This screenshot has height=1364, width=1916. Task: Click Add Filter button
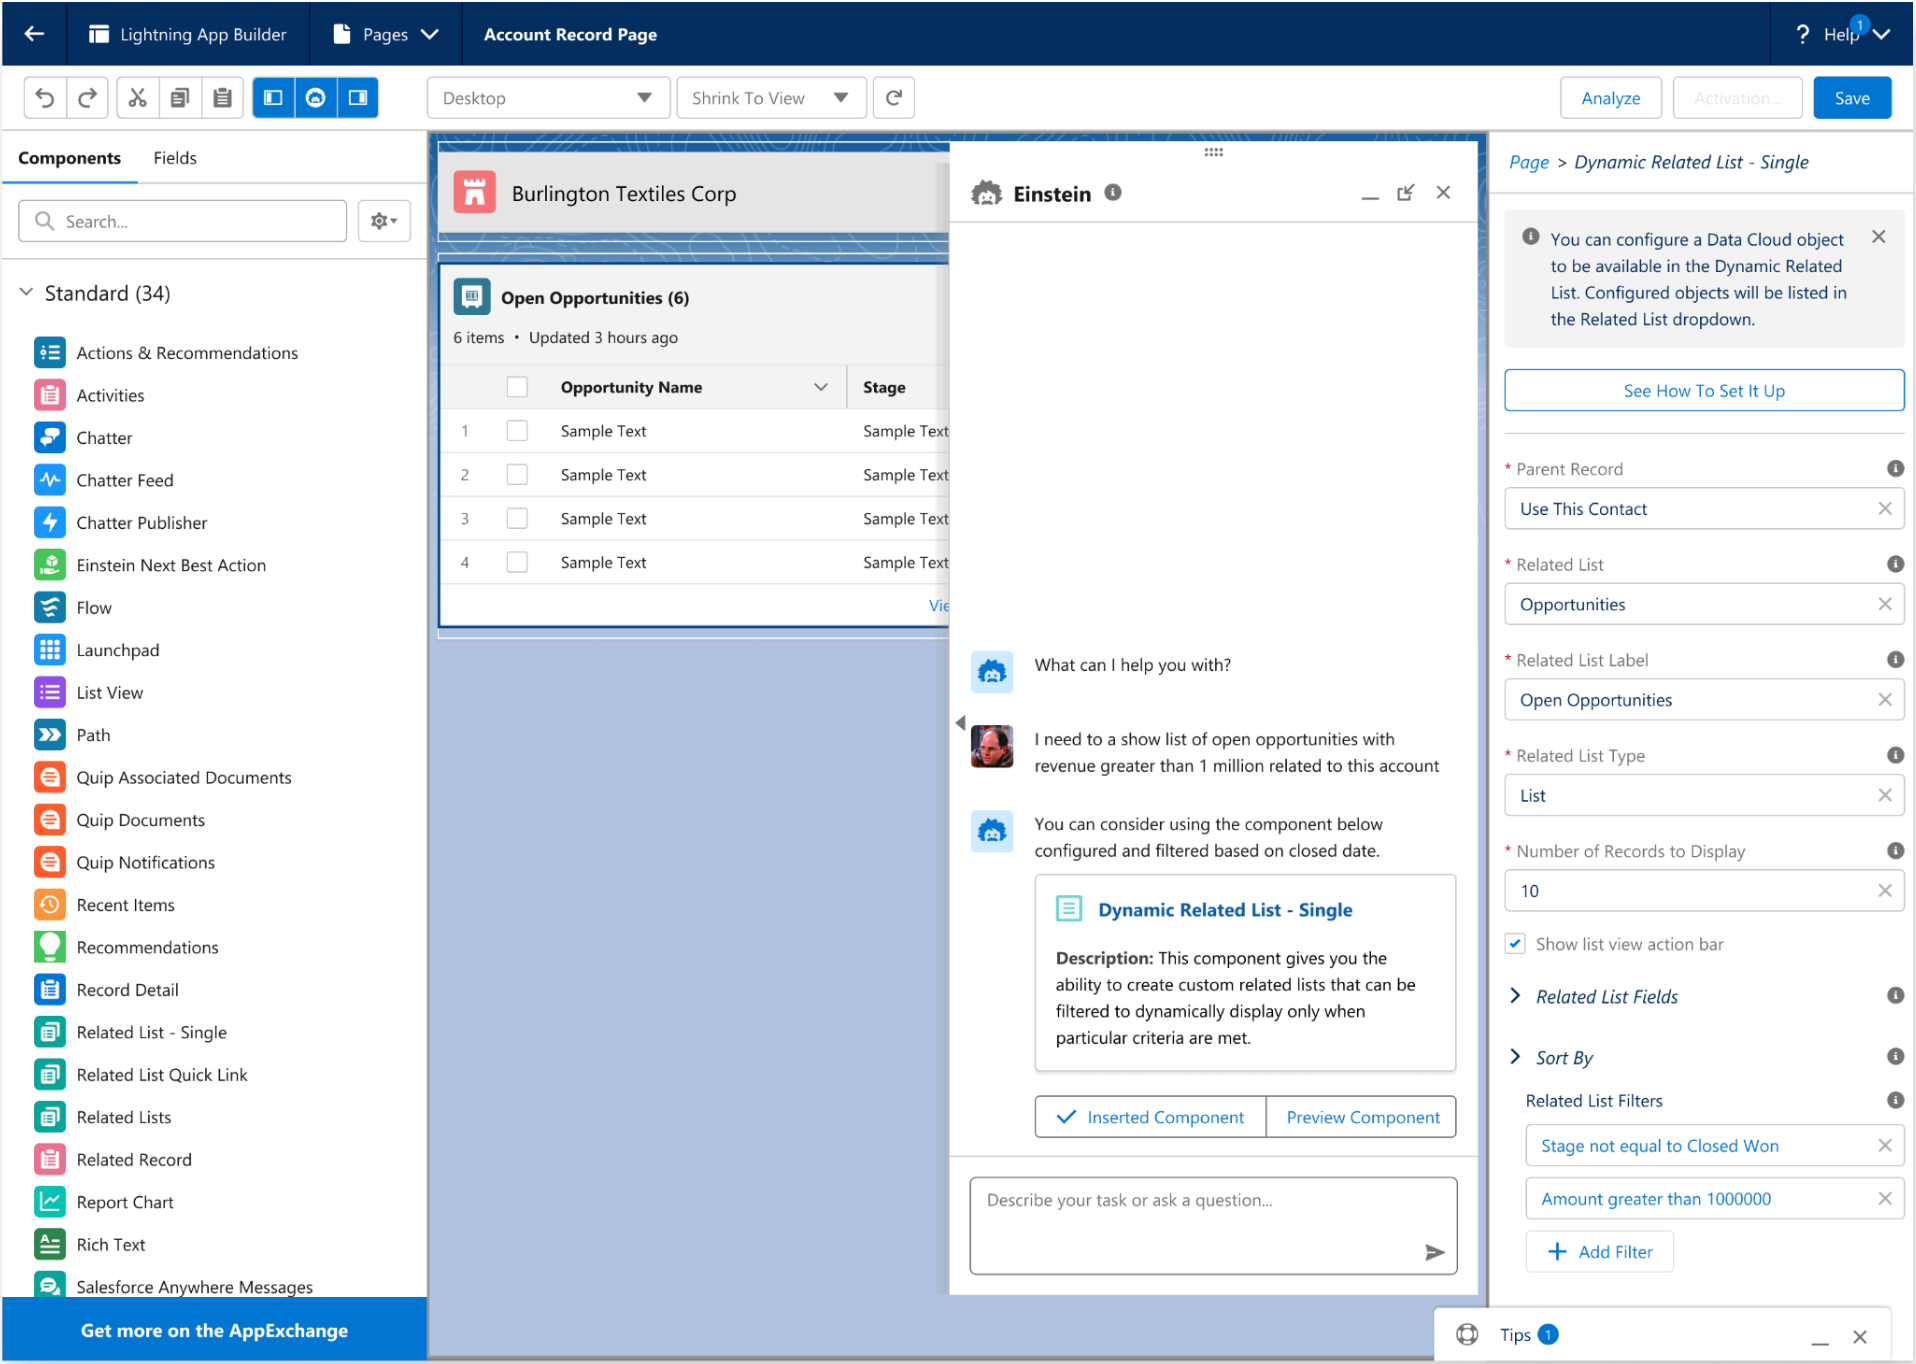tap(1599, 1251)
